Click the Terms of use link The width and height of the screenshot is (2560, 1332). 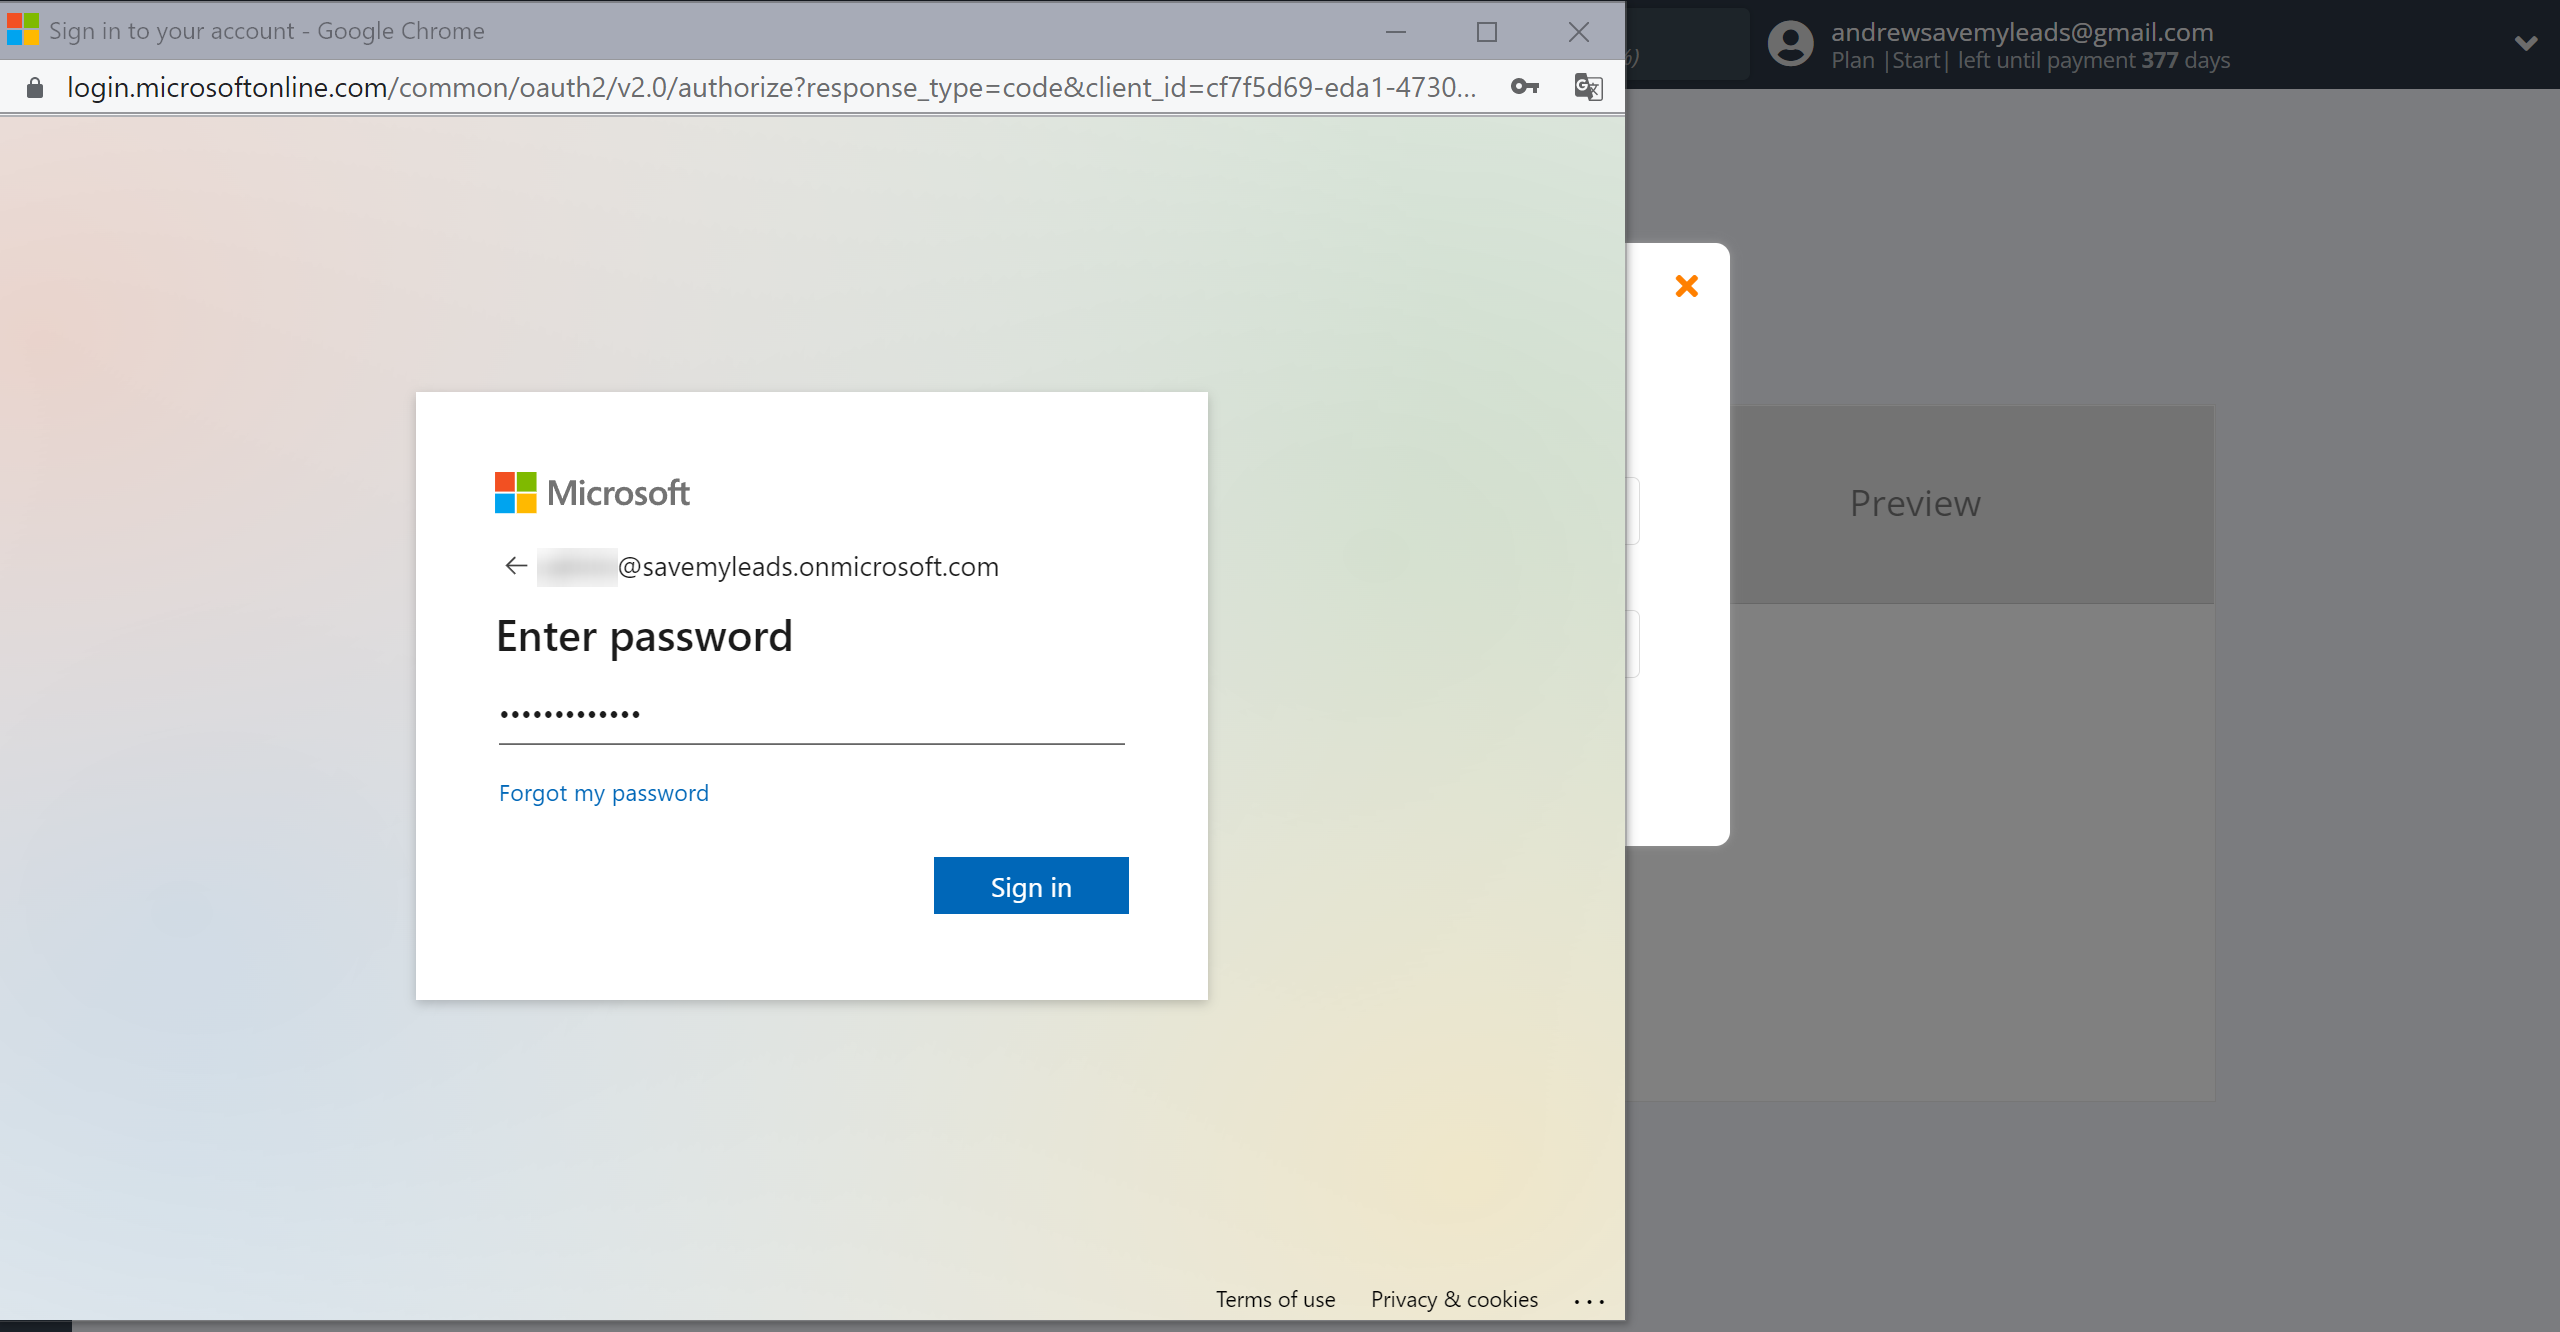[1275, 1298]
